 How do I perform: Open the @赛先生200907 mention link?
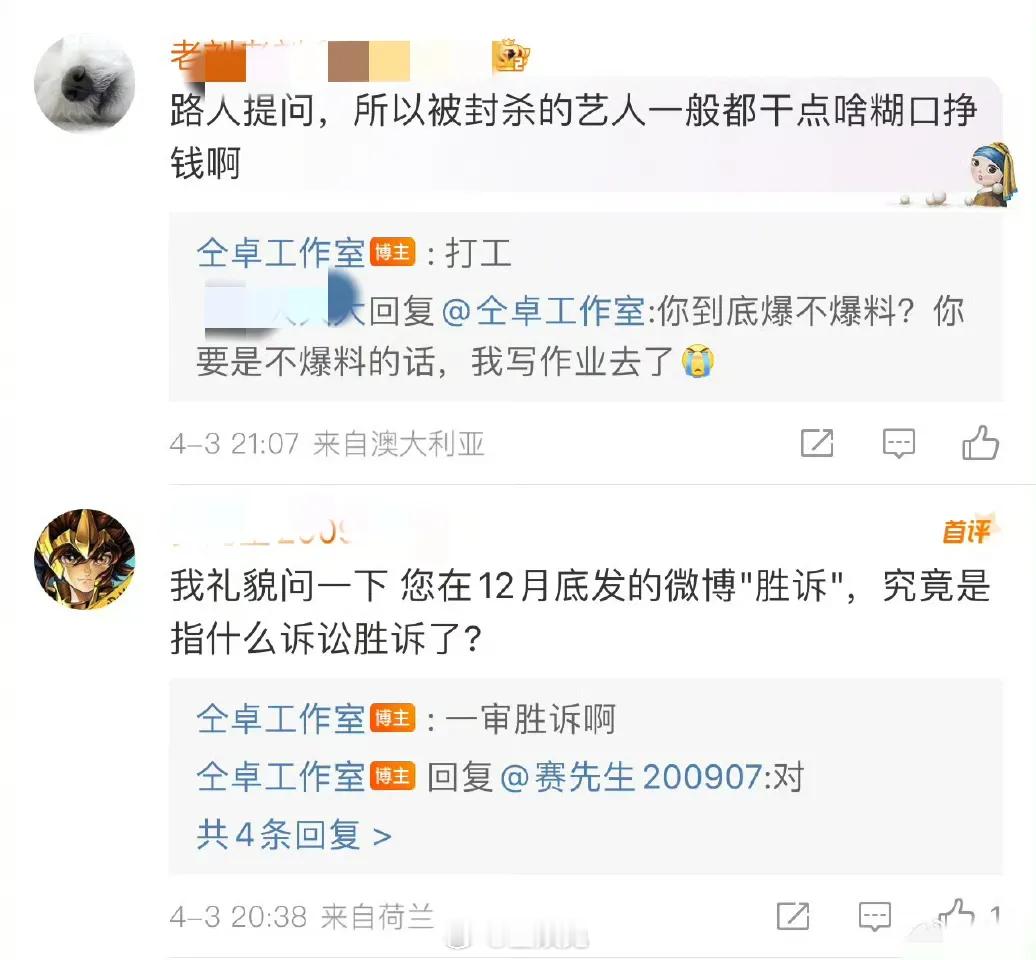(631, 776)
